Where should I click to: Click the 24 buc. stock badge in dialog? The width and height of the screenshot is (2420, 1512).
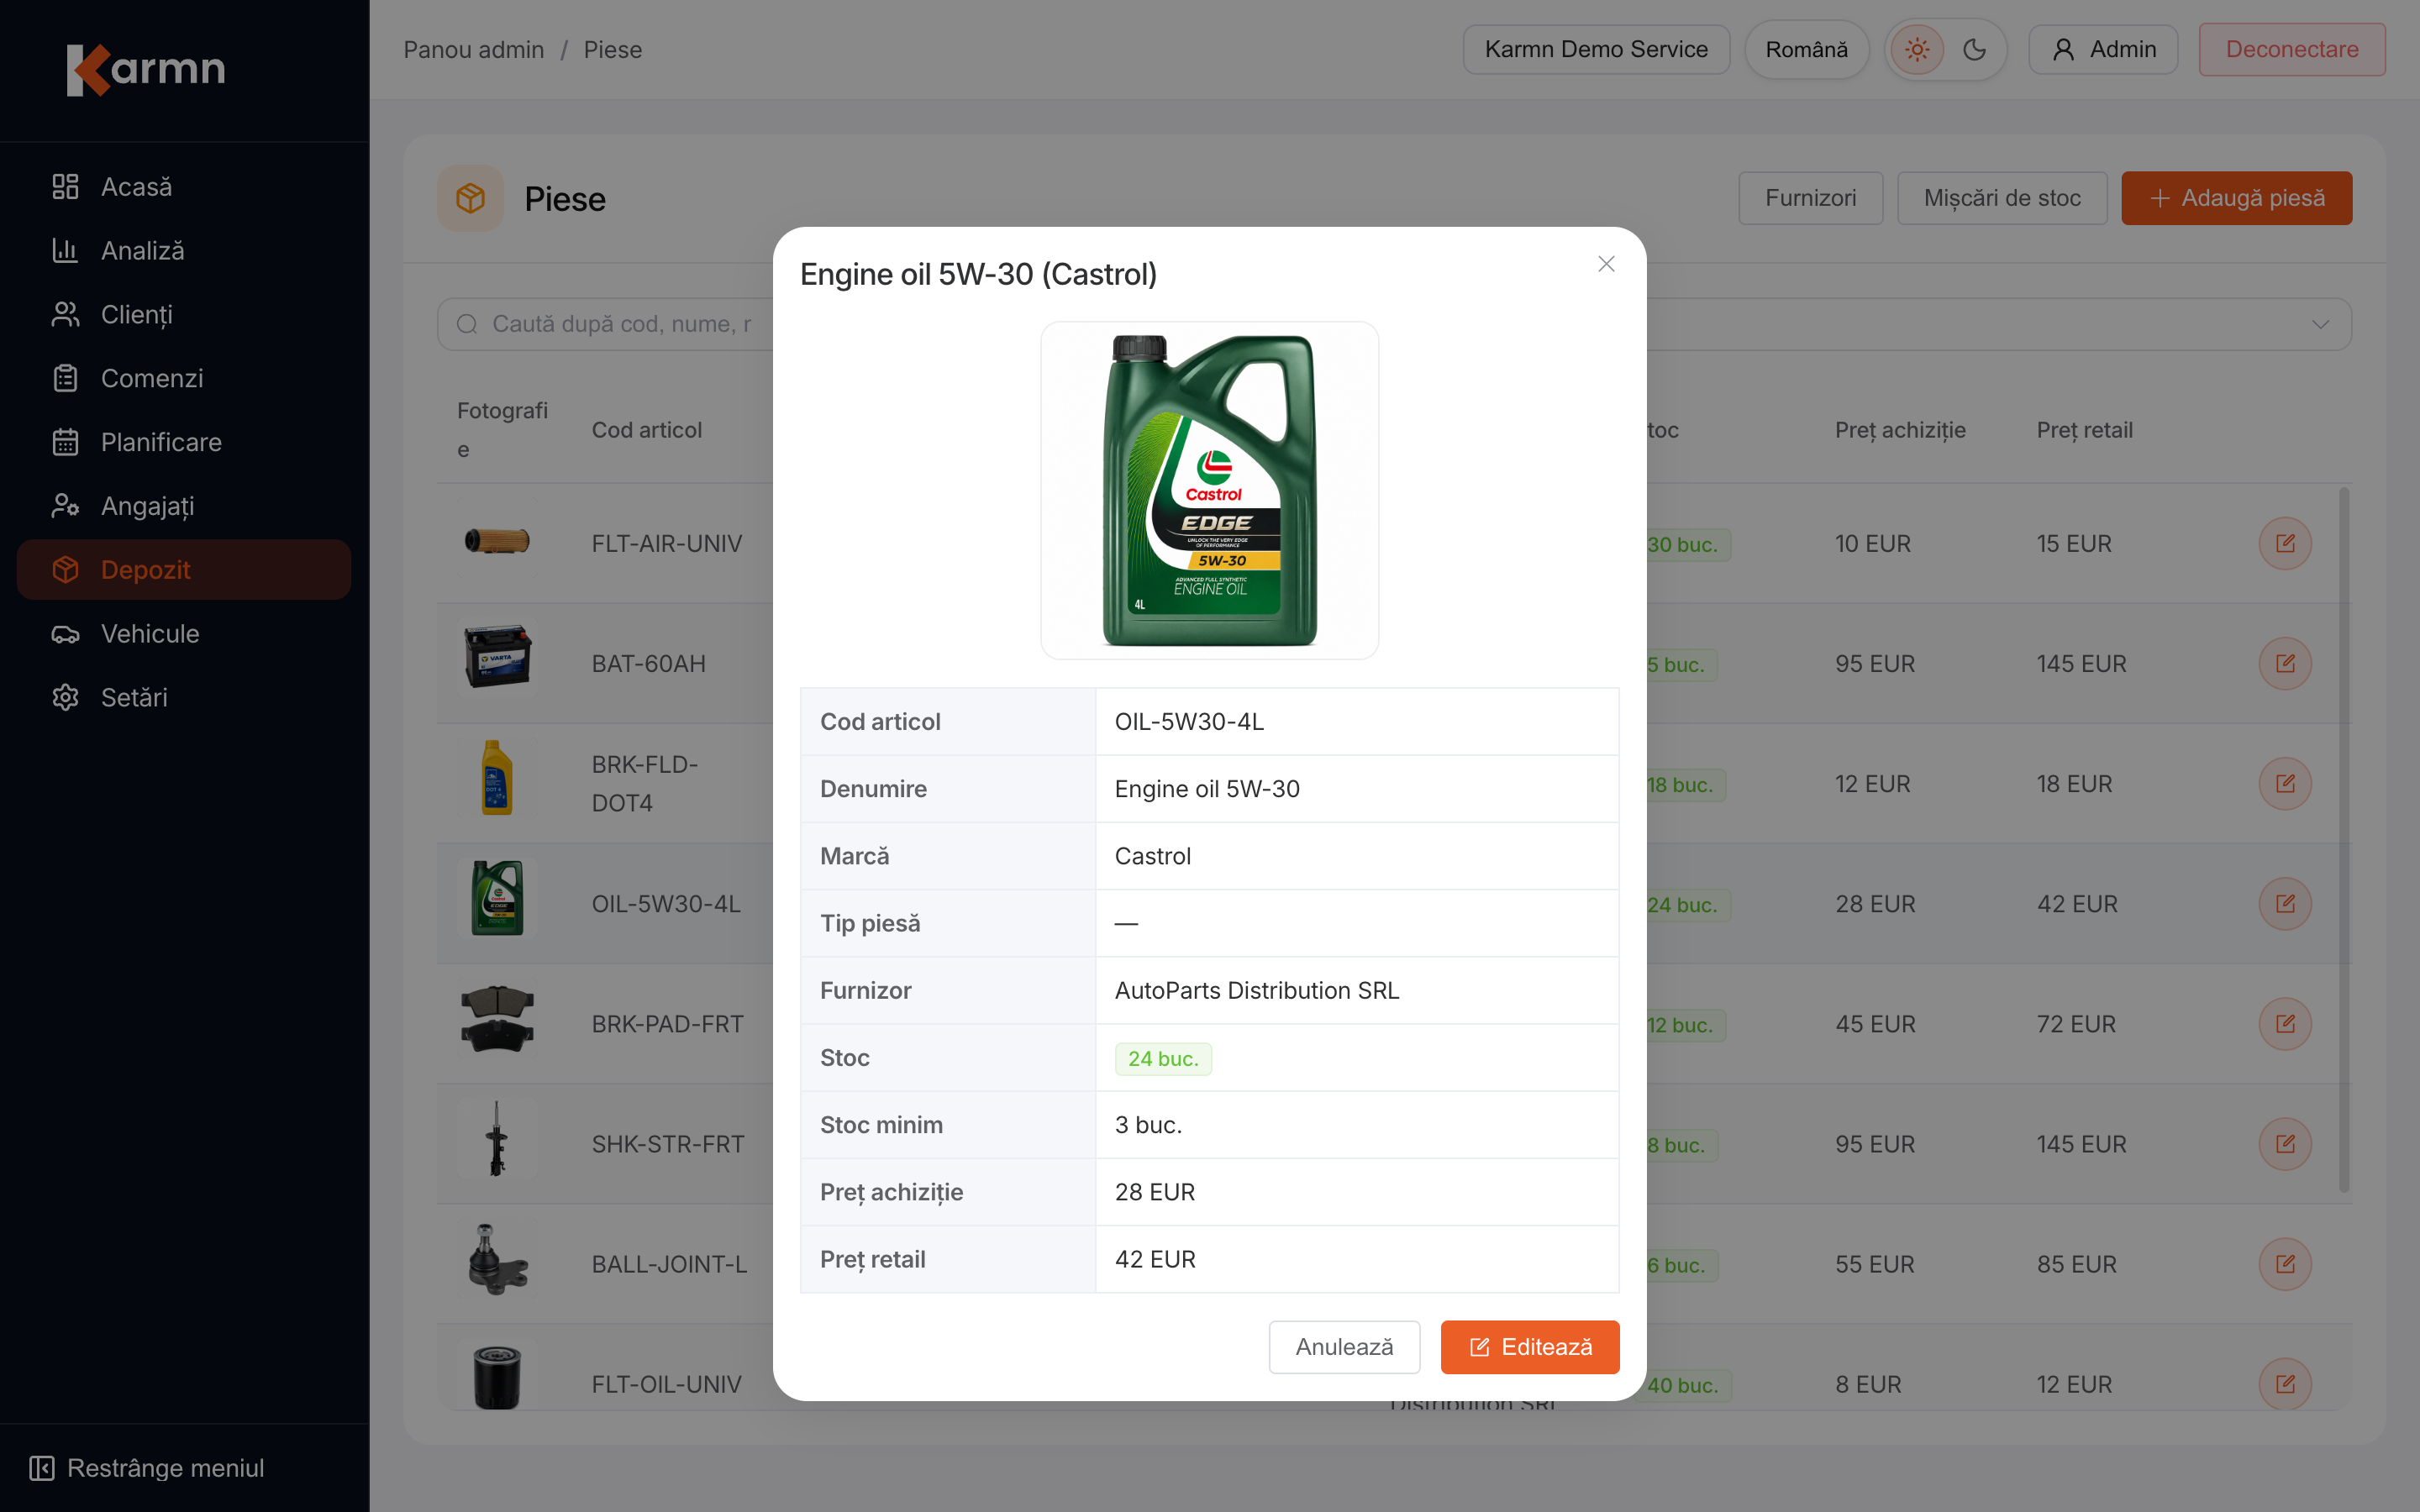pos(1163,1059)
